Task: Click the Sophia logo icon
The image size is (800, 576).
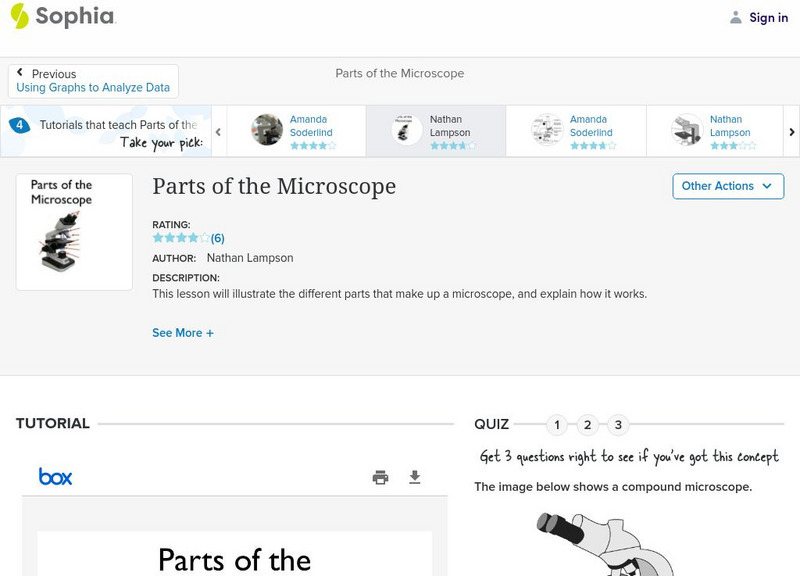Action: [x=19, y=16]
